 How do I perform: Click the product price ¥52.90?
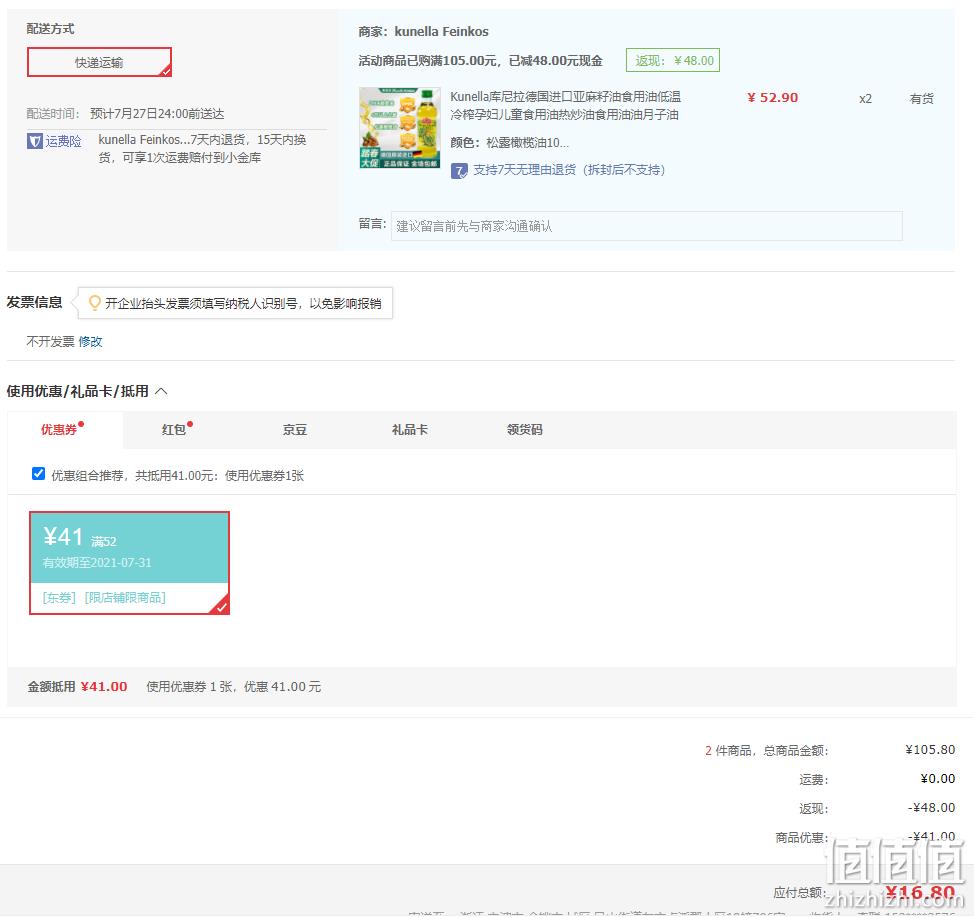tap(773, 98)
